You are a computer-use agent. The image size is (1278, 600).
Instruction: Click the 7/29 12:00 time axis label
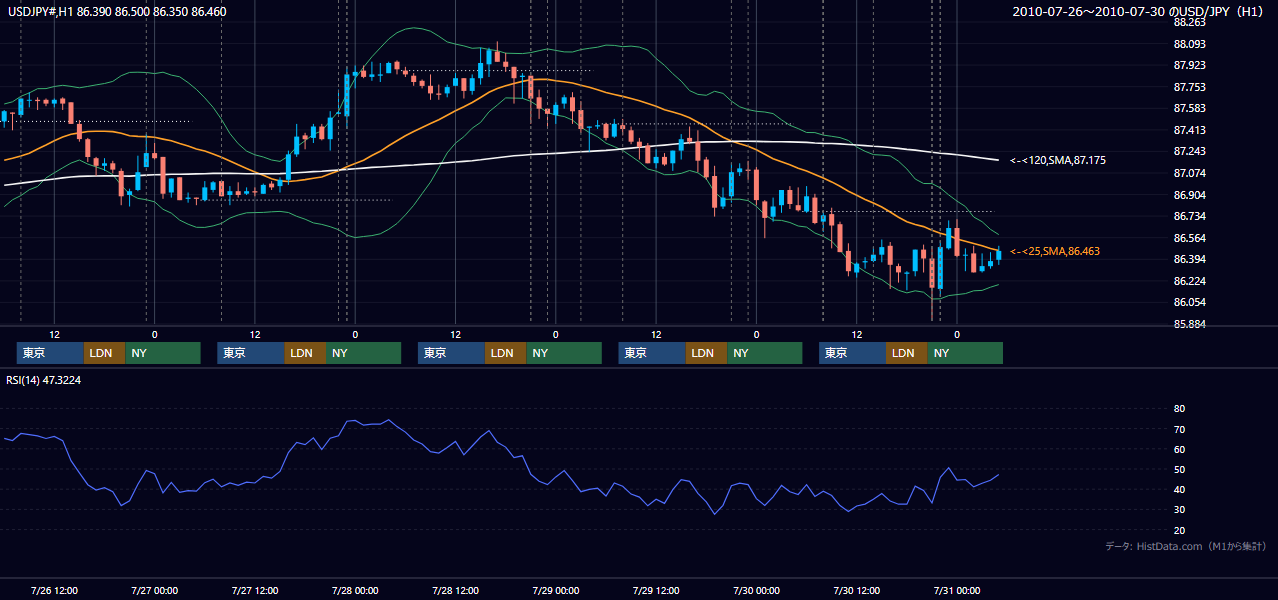(x=656, y=590)
